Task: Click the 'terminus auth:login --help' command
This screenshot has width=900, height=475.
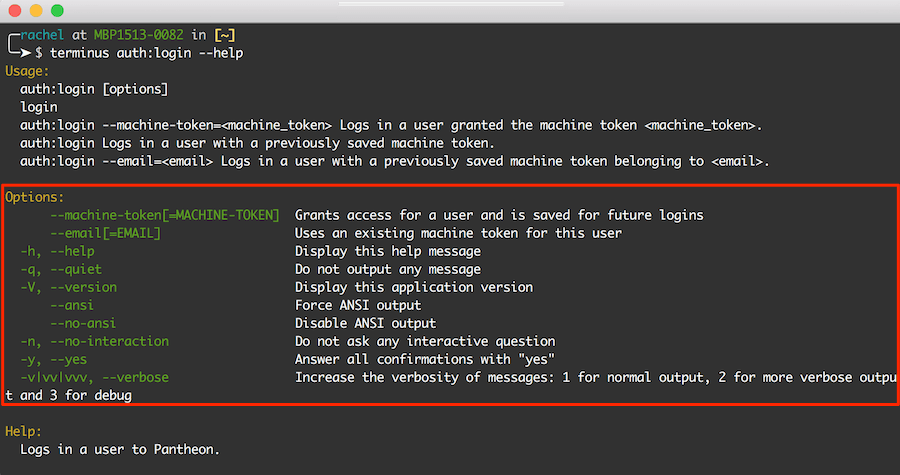Action: coord(147,53)
